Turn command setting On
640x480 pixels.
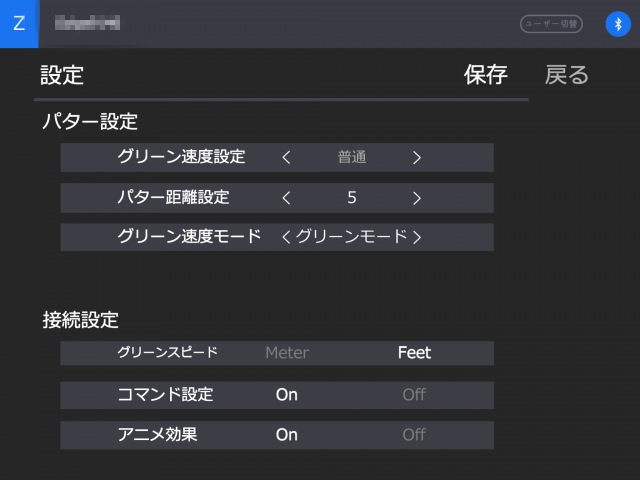tap(287, 395)
